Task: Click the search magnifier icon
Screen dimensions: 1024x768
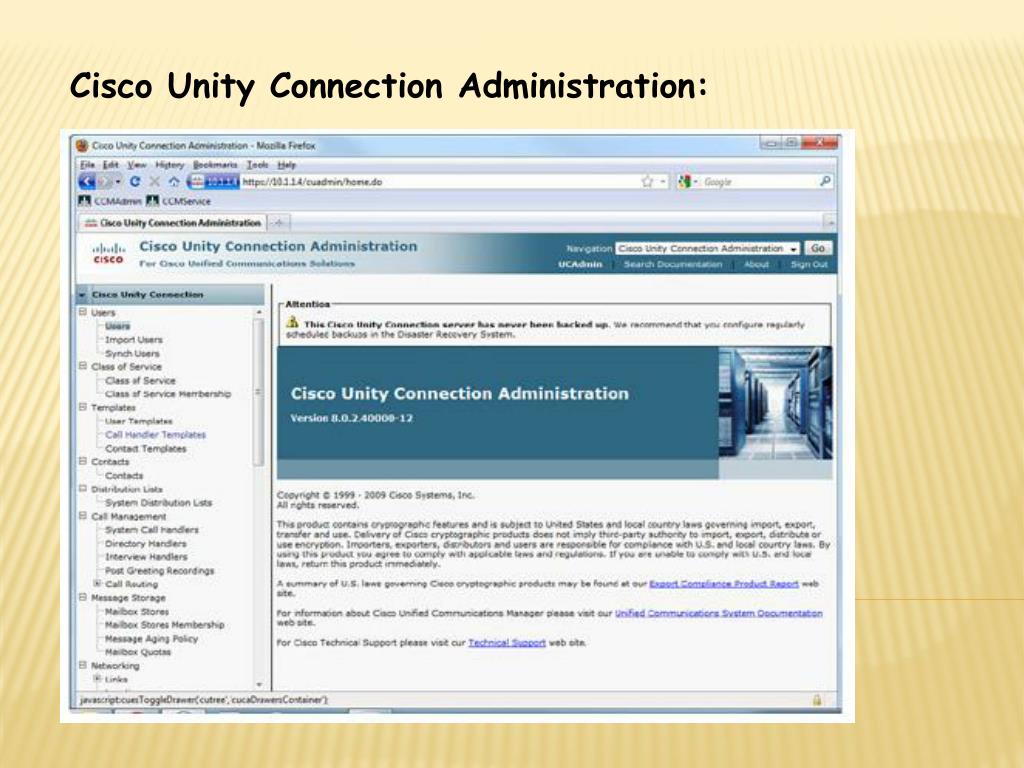Action: coord(825,181)
